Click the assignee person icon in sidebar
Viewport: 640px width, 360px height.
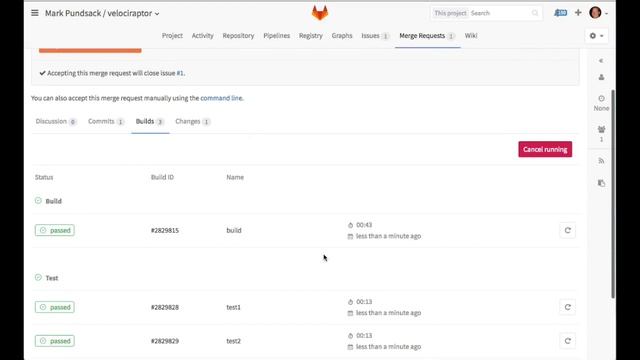click(x=601, y=77)
